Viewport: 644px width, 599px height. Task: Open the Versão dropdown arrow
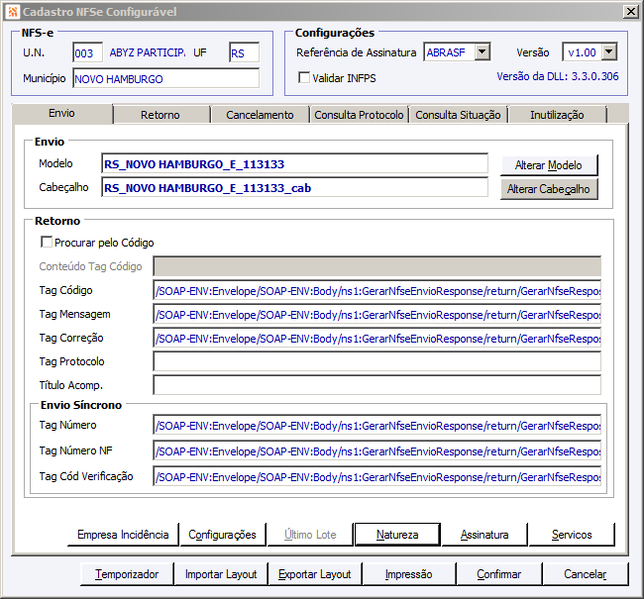tap(609, 52)
